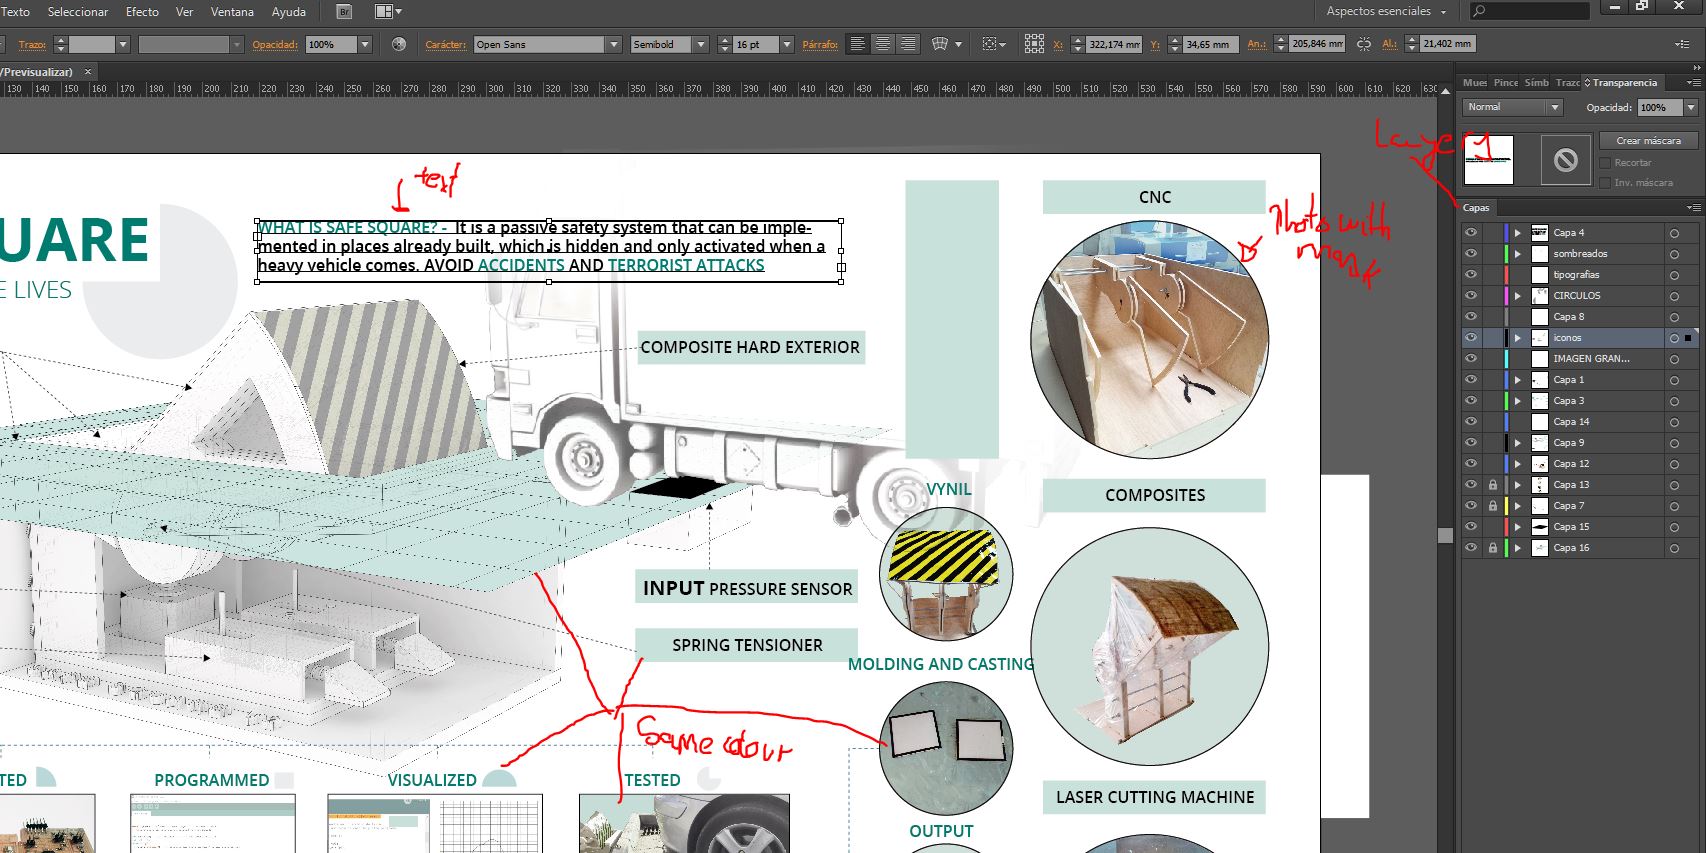Target the sombreados layer circle

click(1674, 254)
